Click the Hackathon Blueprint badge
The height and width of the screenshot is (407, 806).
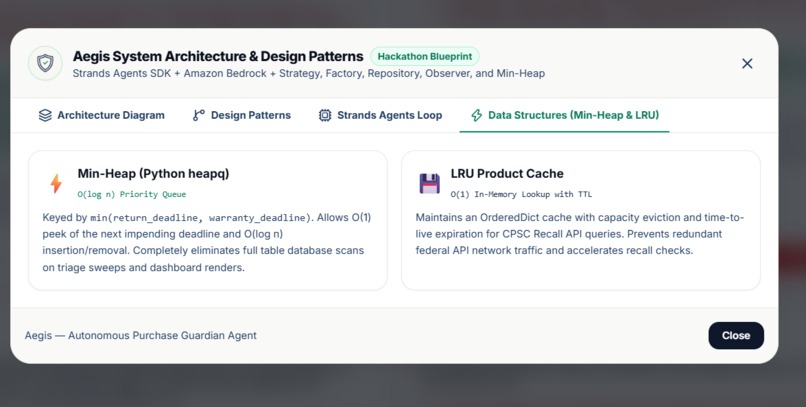[425, 57]
